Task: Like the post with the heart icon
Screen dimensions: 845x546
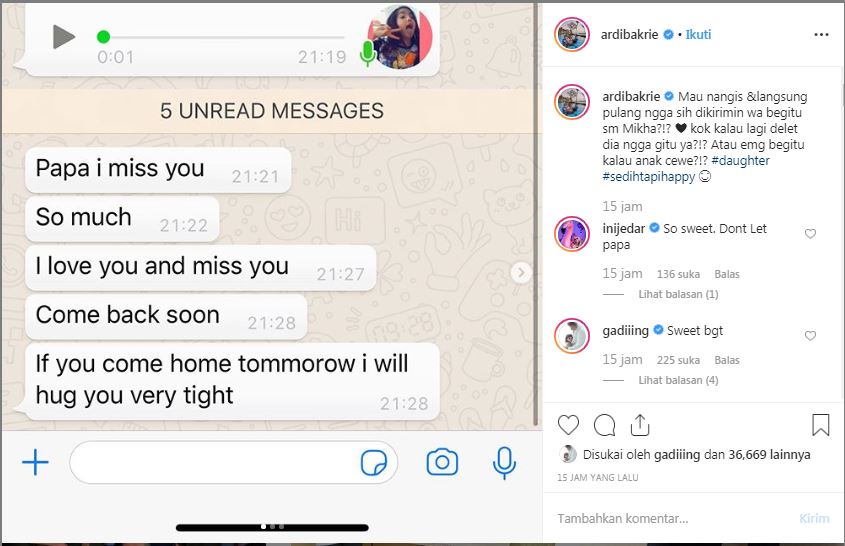Action: pyautogui.click(x=568, y=425)
